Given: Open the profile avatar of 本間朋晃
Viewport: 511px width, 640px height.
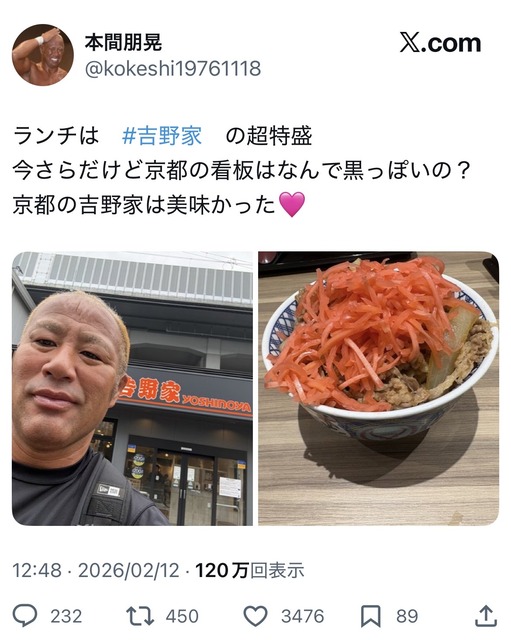Looking at the screenshot, I should [43, 55].
